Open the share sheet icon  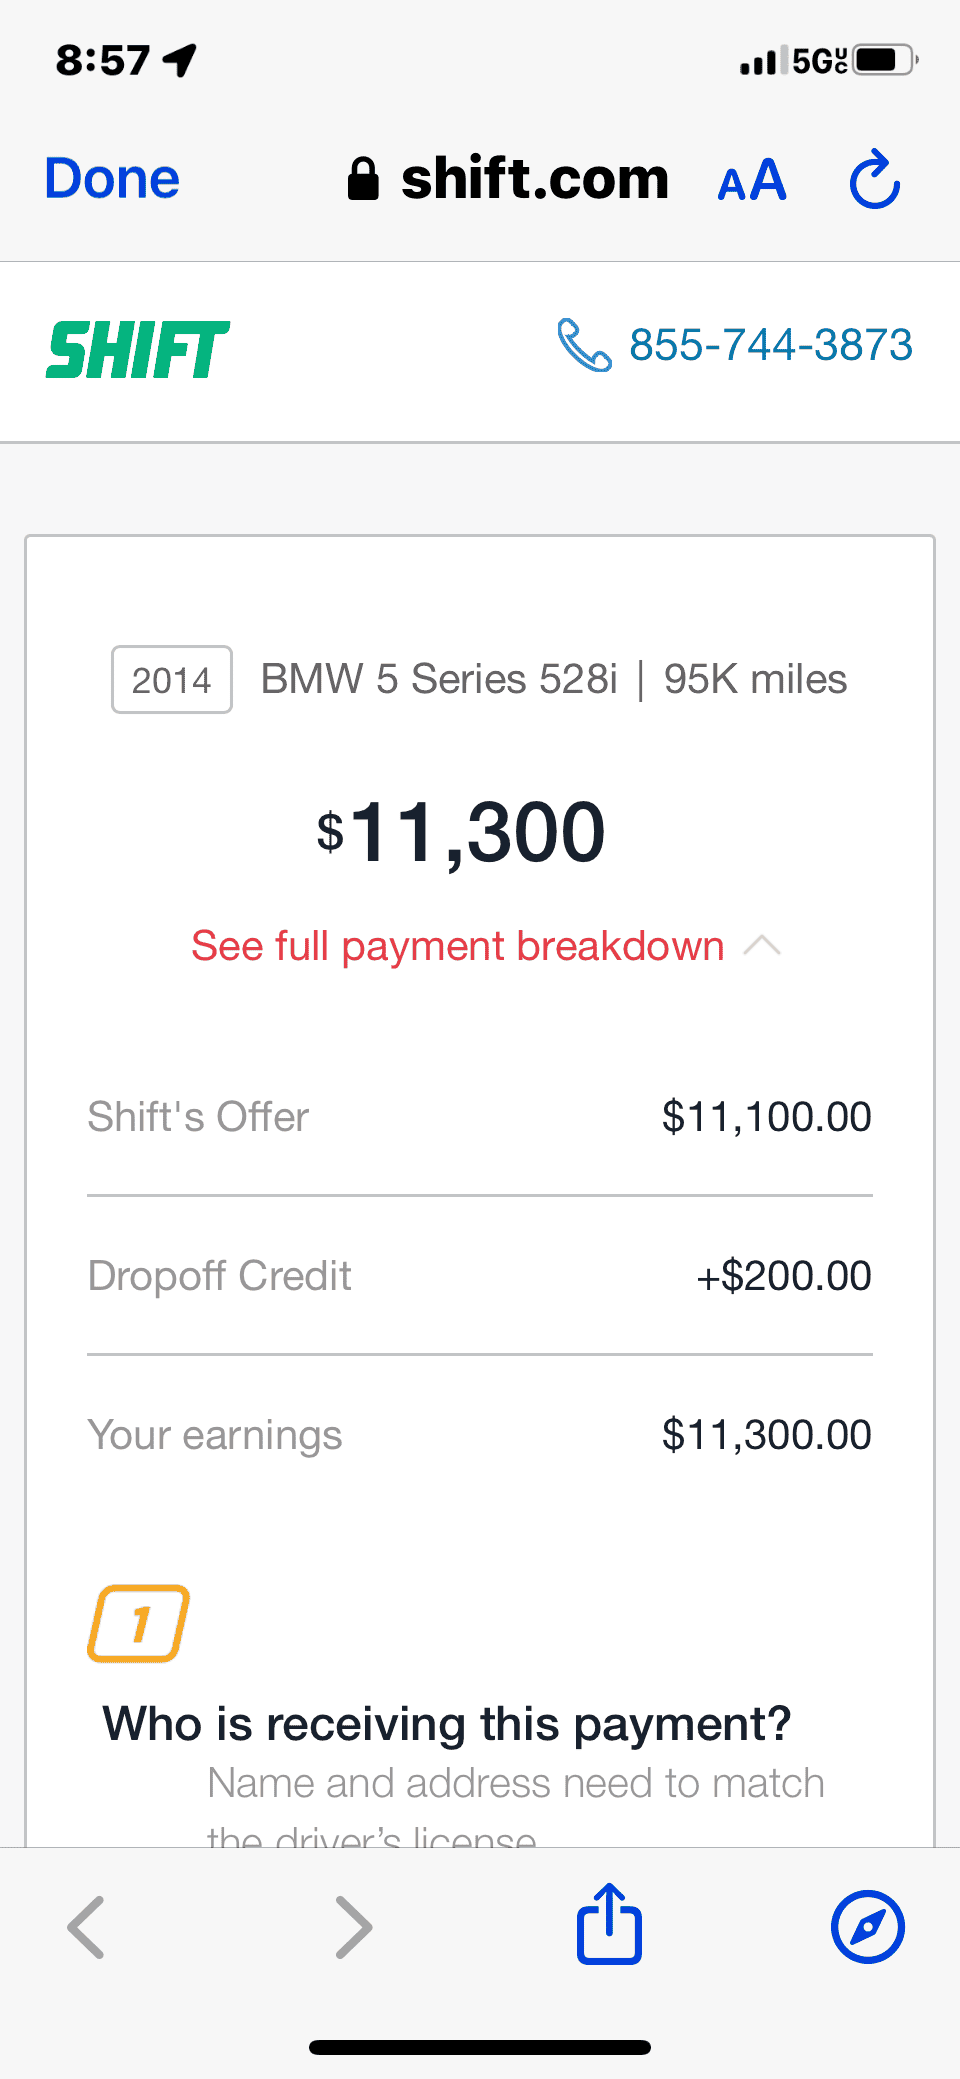tap(609, 1925)
